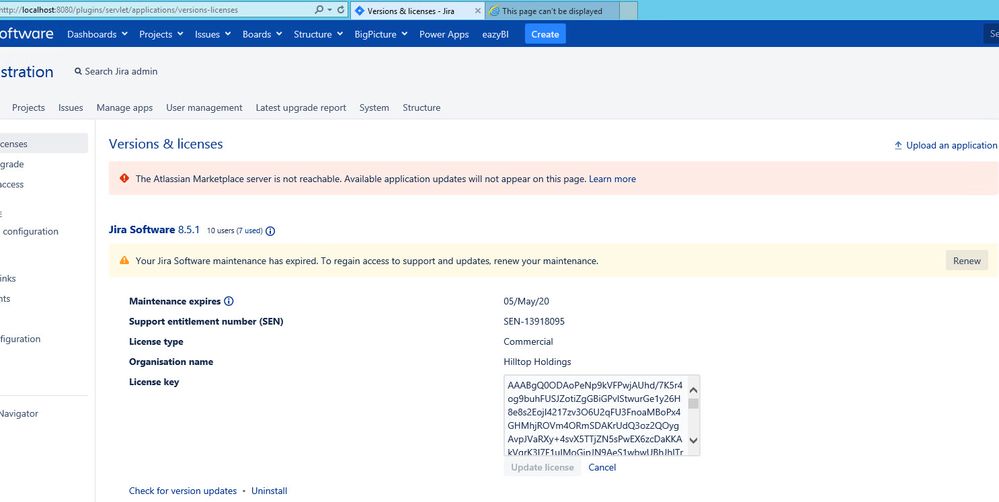Click the 05/May/20 expiry date
Image resolution: width=999 pixels, height=502 pixels.
(526, 301)
